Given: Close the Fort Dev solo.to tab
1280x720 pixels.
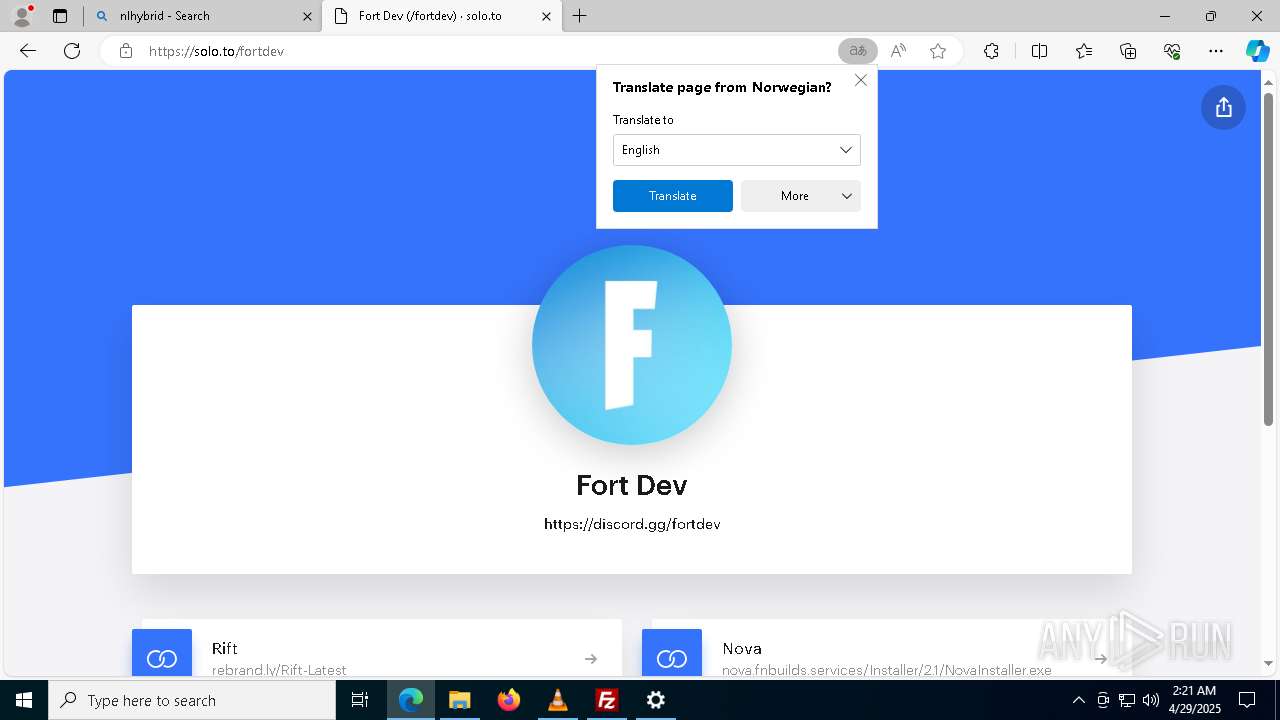Looking at the screenshot, I should click(546, 16).
